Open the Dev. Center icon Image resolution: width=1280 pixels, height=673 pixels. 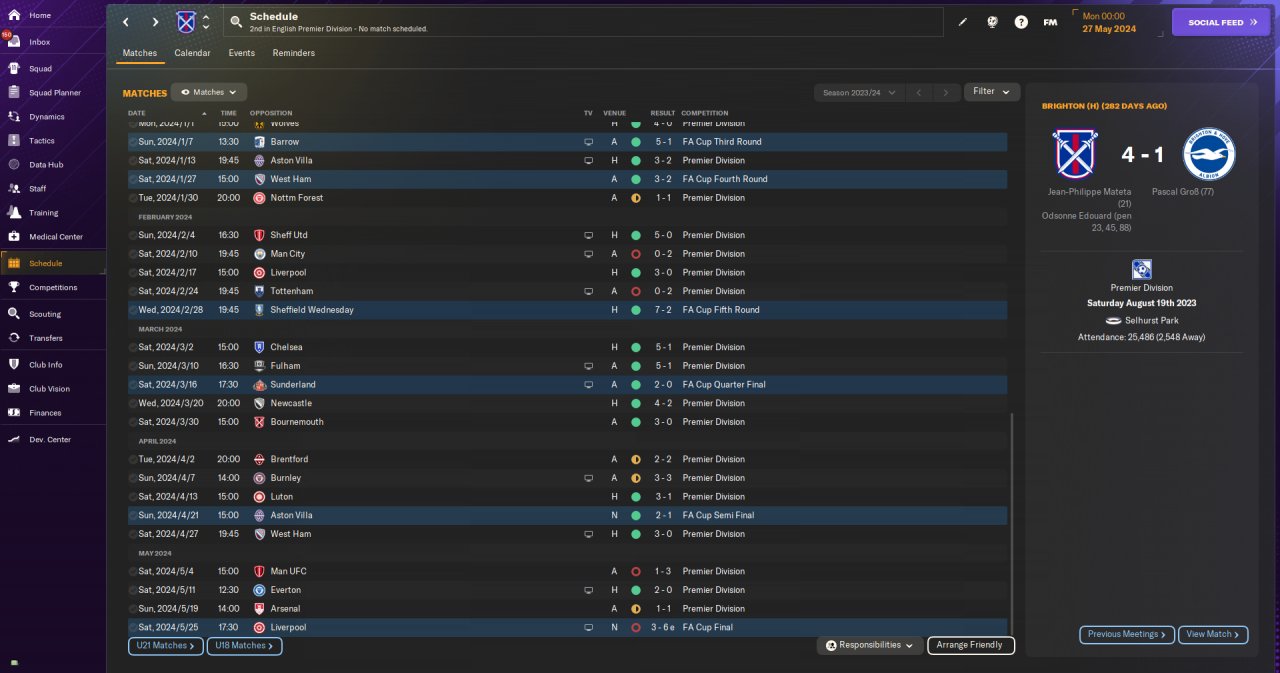(x=14, y=440)
